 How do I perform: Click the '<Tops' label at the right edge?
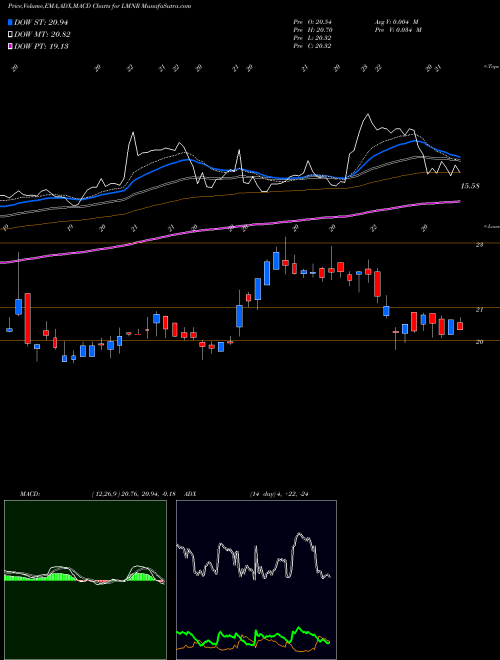pos(491,67)
